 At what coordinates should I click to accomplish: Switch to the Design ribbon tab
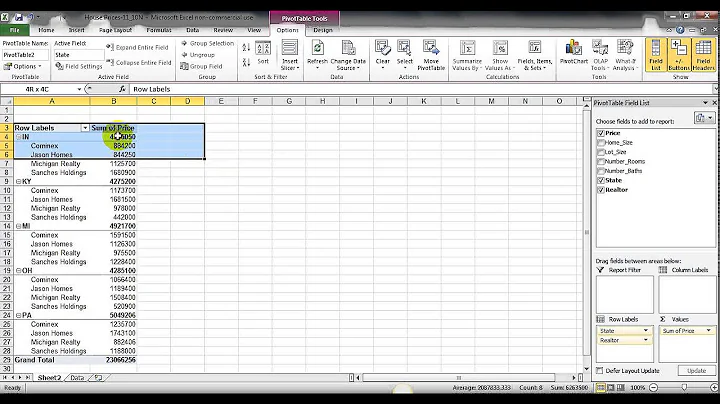[323, 30]
